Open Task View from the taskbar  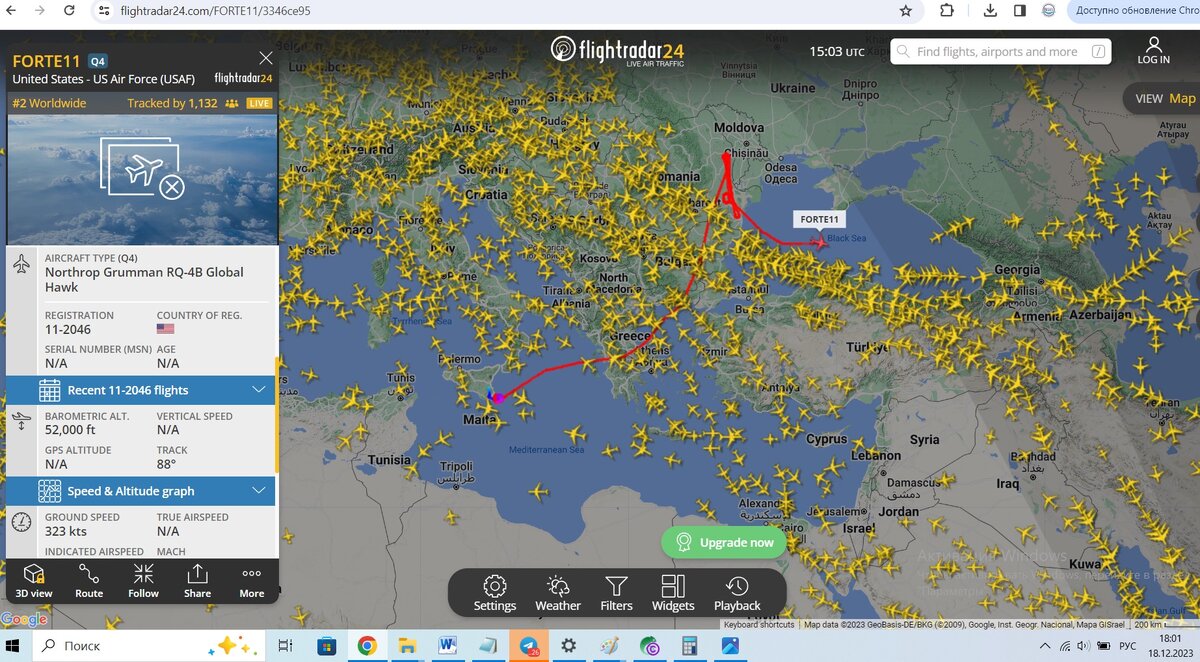click(x=285, y=646)
